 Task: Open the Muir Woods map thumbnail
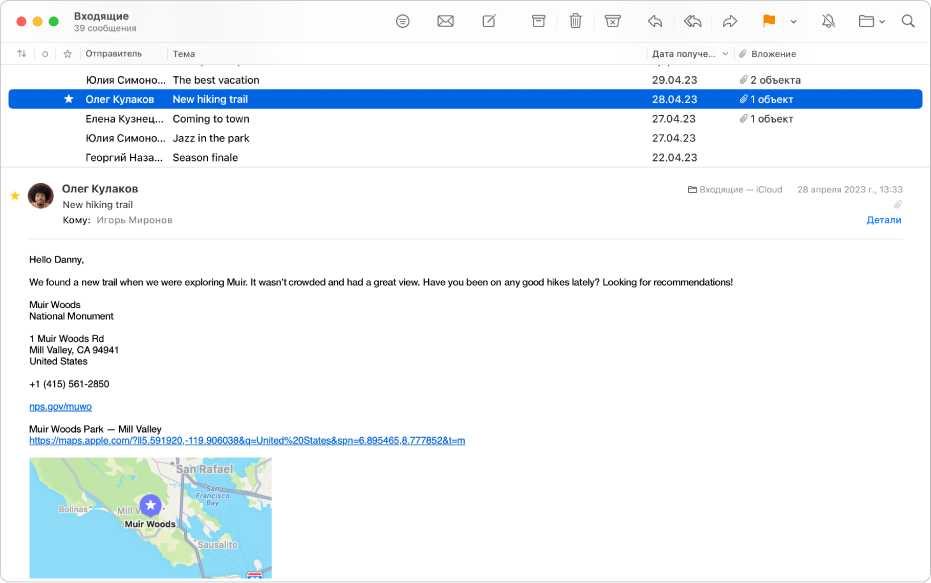click(150, 517)
